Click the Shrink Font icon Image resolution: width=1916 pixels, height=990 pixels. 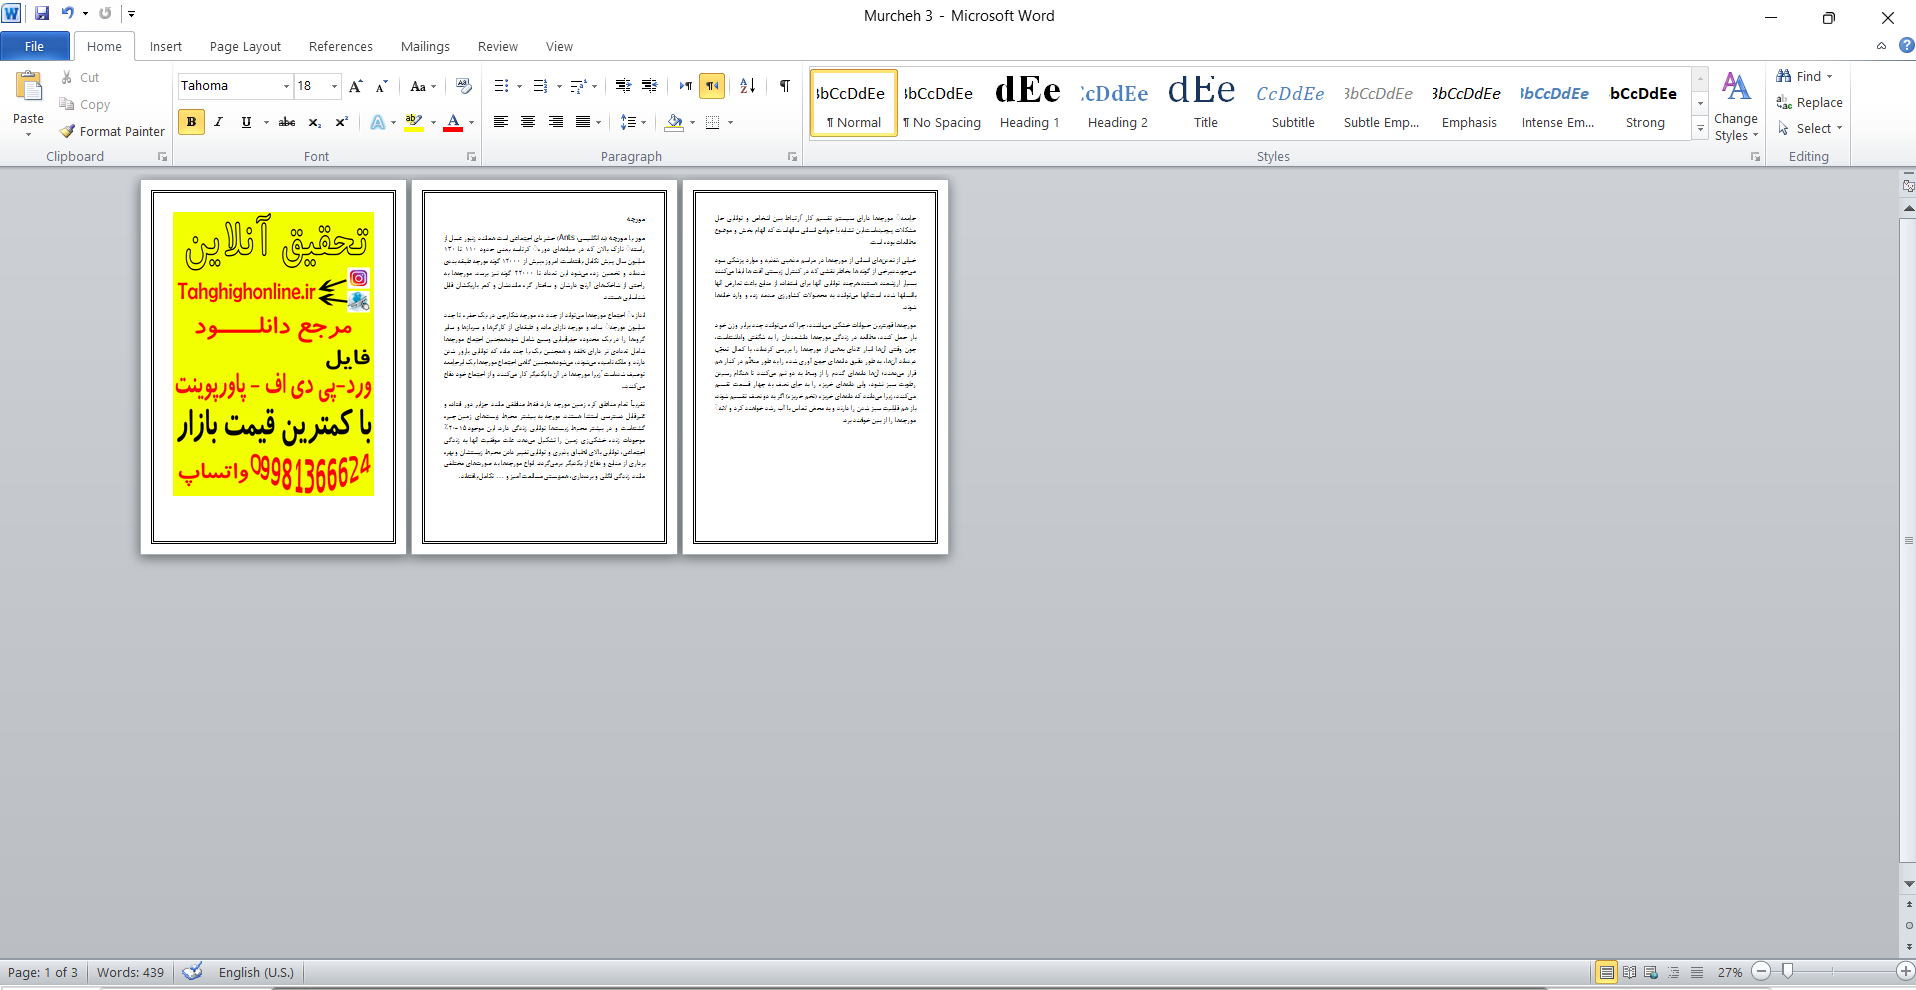[381, 86]
